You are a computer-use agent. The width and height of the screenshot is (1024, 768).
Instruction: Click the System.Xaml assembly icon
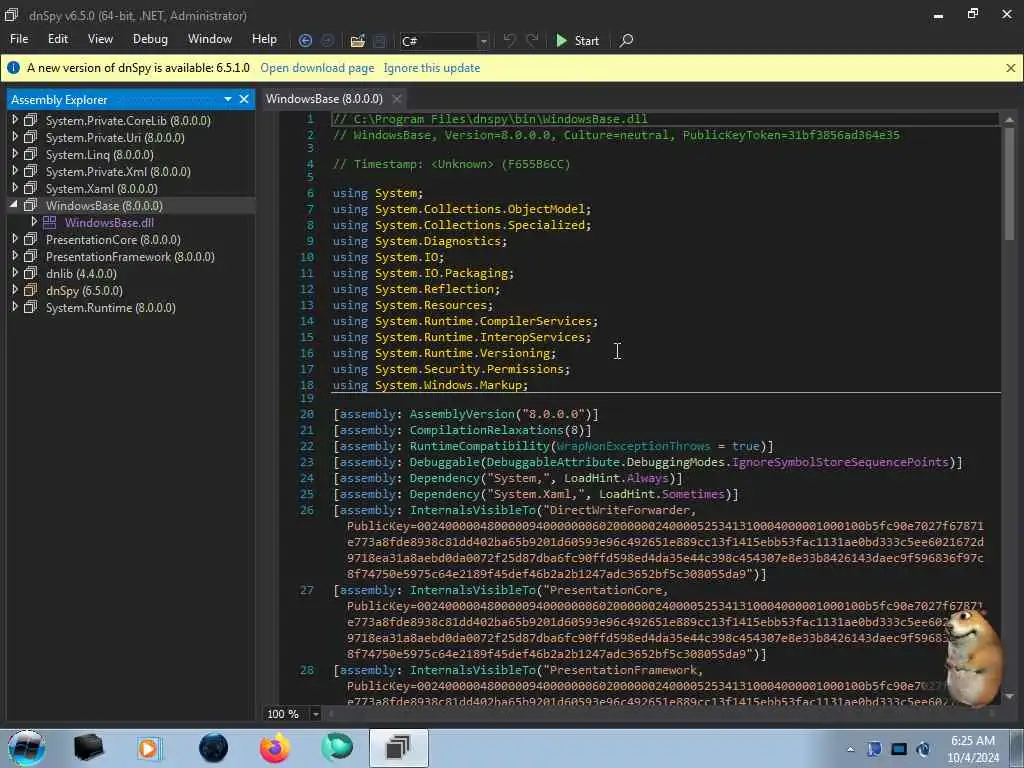coord(31,188)
